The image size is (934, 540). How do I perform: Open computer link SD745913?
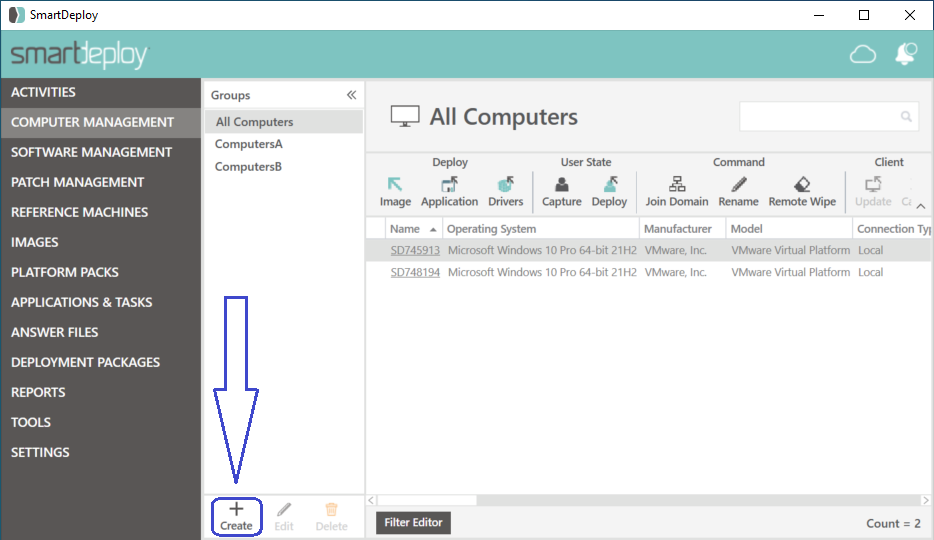[x=415, y=251]
